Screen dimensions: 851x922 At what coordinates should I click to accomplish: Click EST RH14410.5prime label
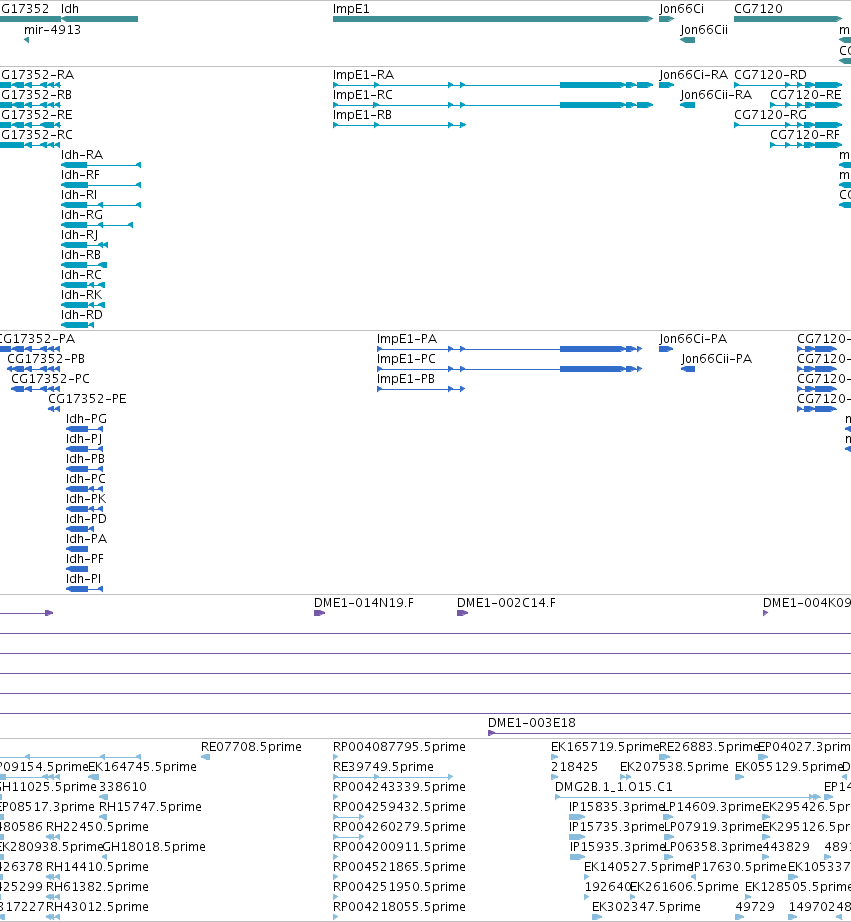click(97, 867)
